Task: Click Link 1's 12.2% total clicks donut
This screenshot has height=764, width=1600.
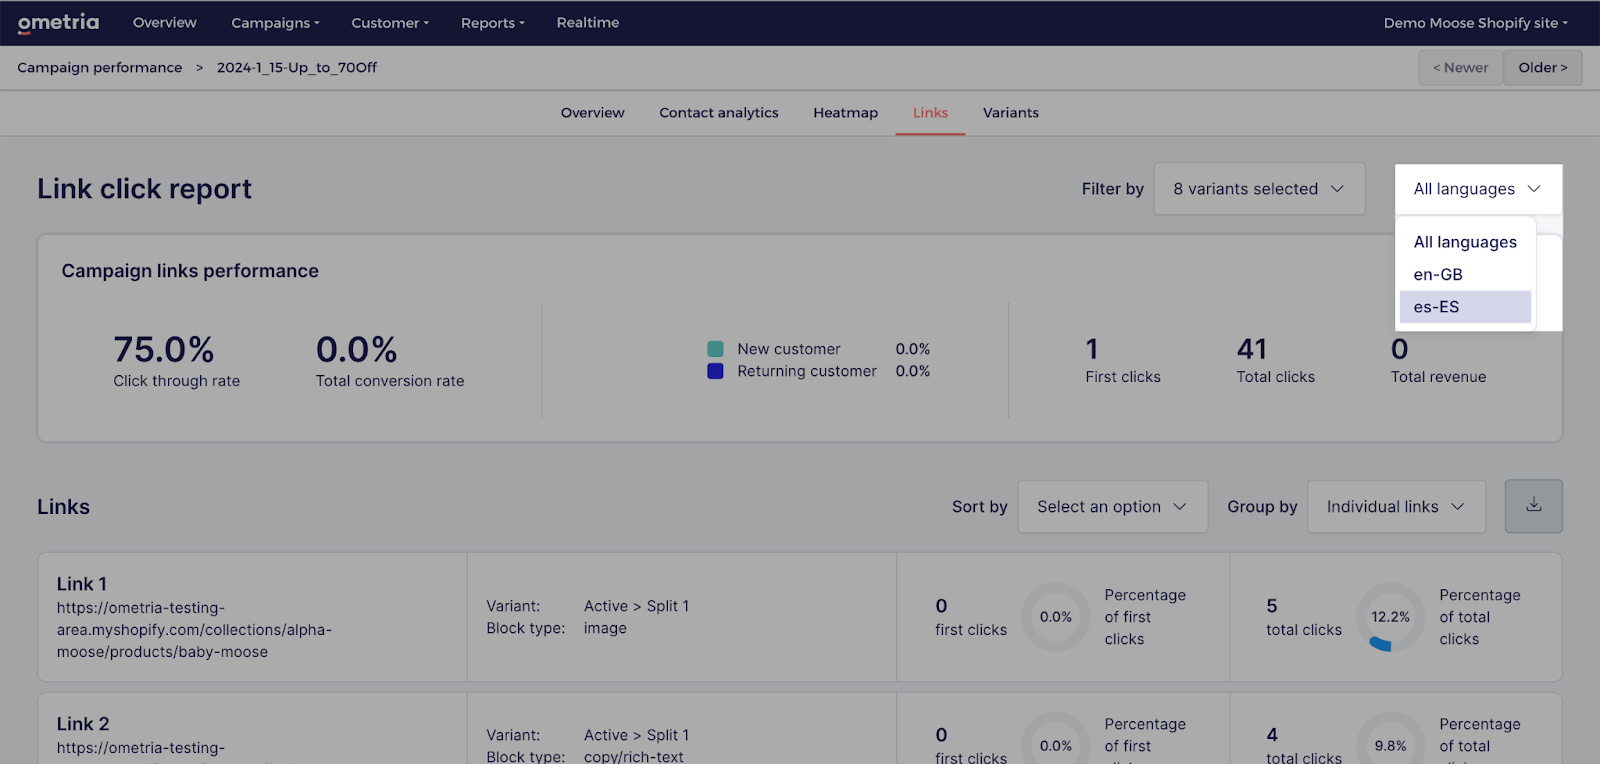Action: (1390, 617)
